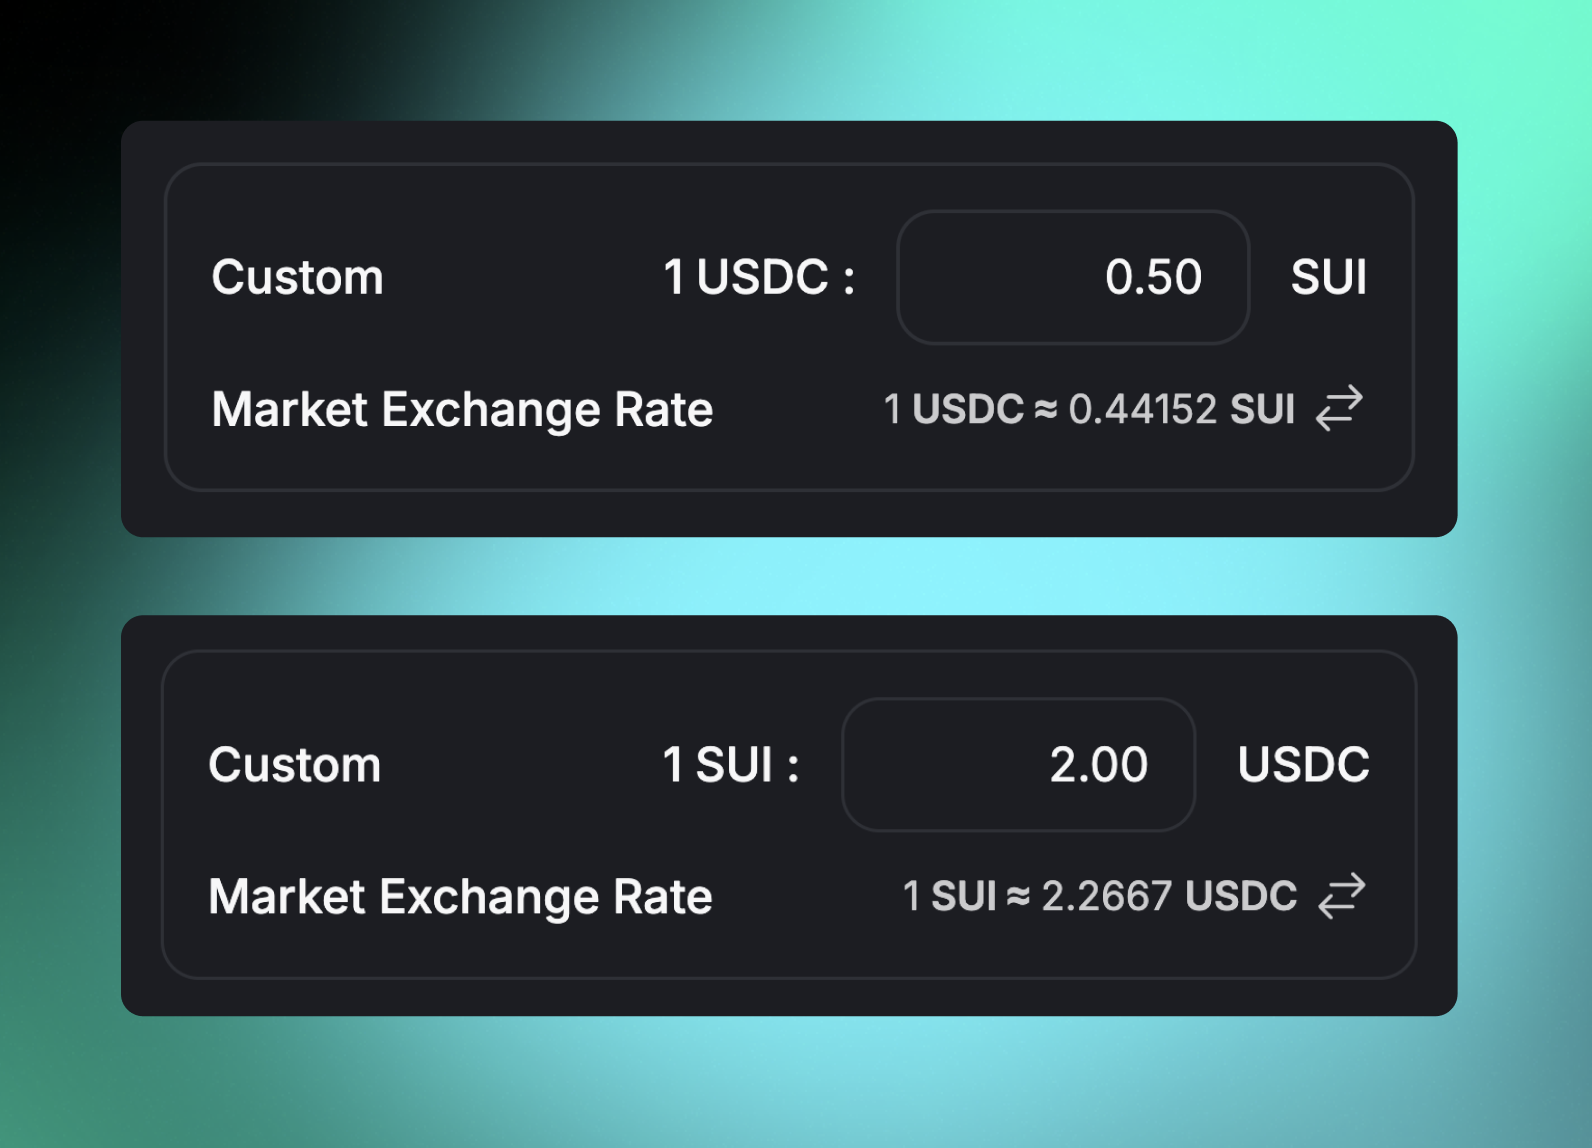1592x1148 pixels.
Task: Click bold USDC after the 2.2667 value
Action: tap(1241, 896)
